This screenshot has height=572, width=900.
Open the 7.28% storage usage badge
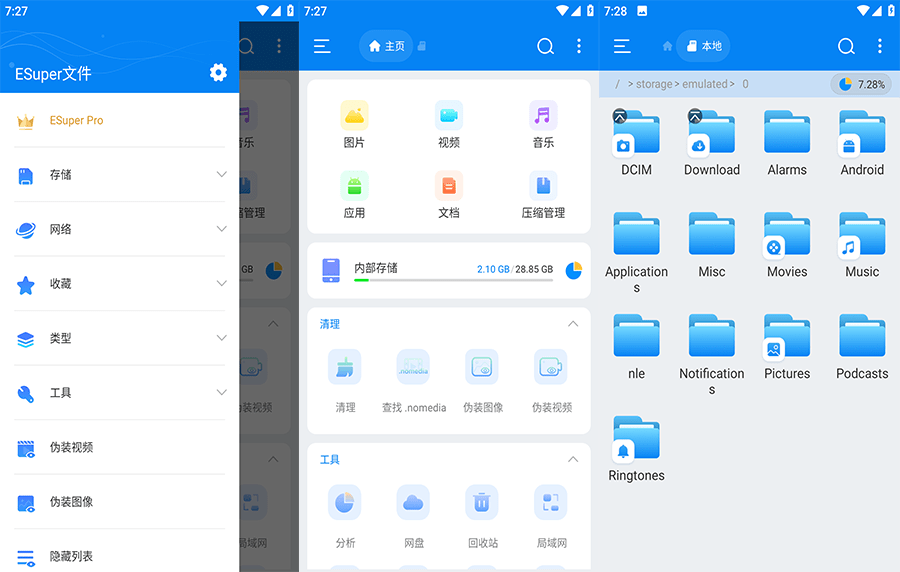coord(861,84)
